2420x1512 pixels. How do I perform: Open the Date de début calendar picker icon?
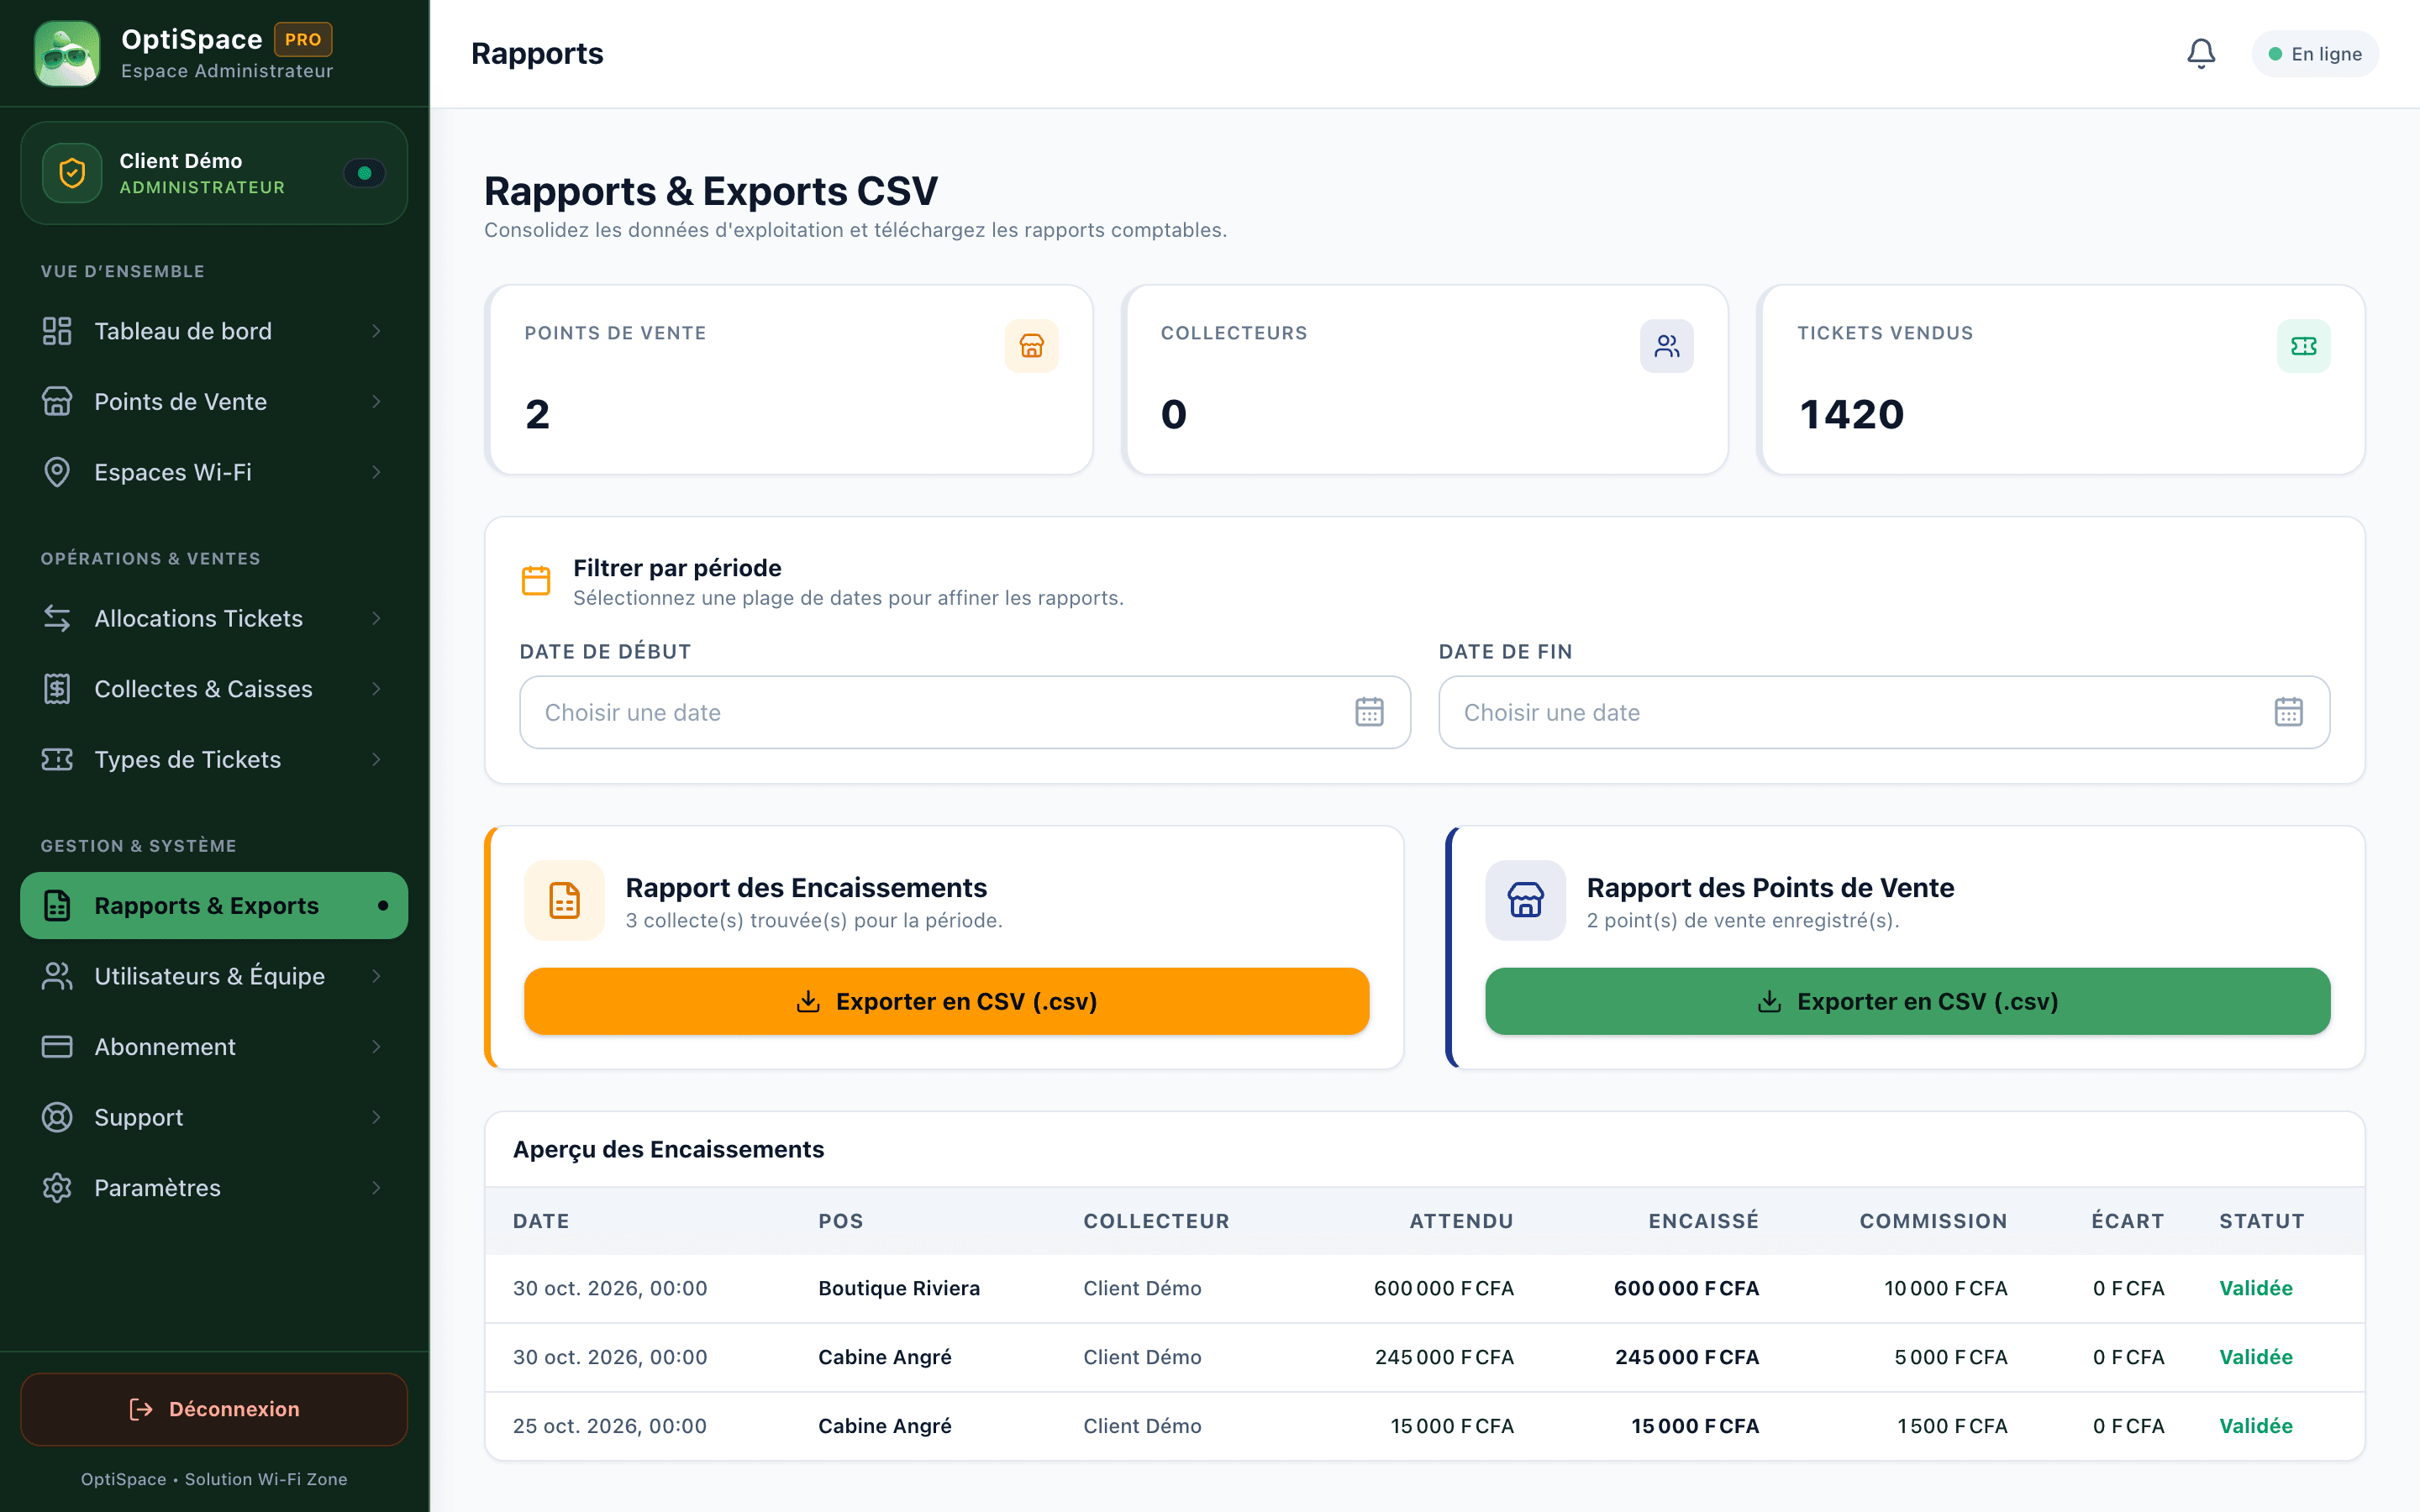point(1369,712)
